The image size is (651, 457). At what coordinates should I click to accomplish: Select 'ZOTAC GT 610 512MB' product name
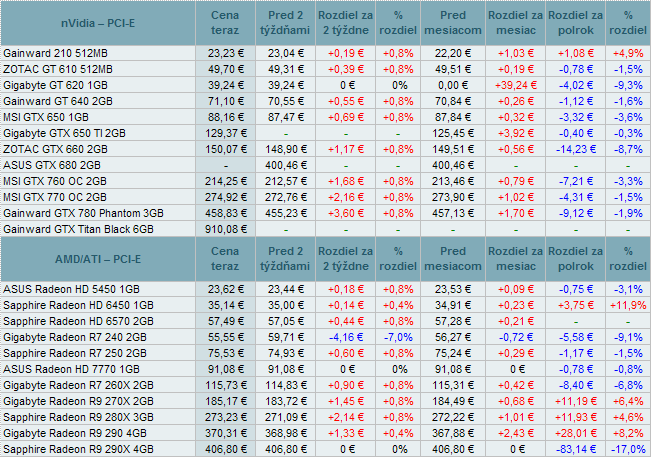pos(58,69)
